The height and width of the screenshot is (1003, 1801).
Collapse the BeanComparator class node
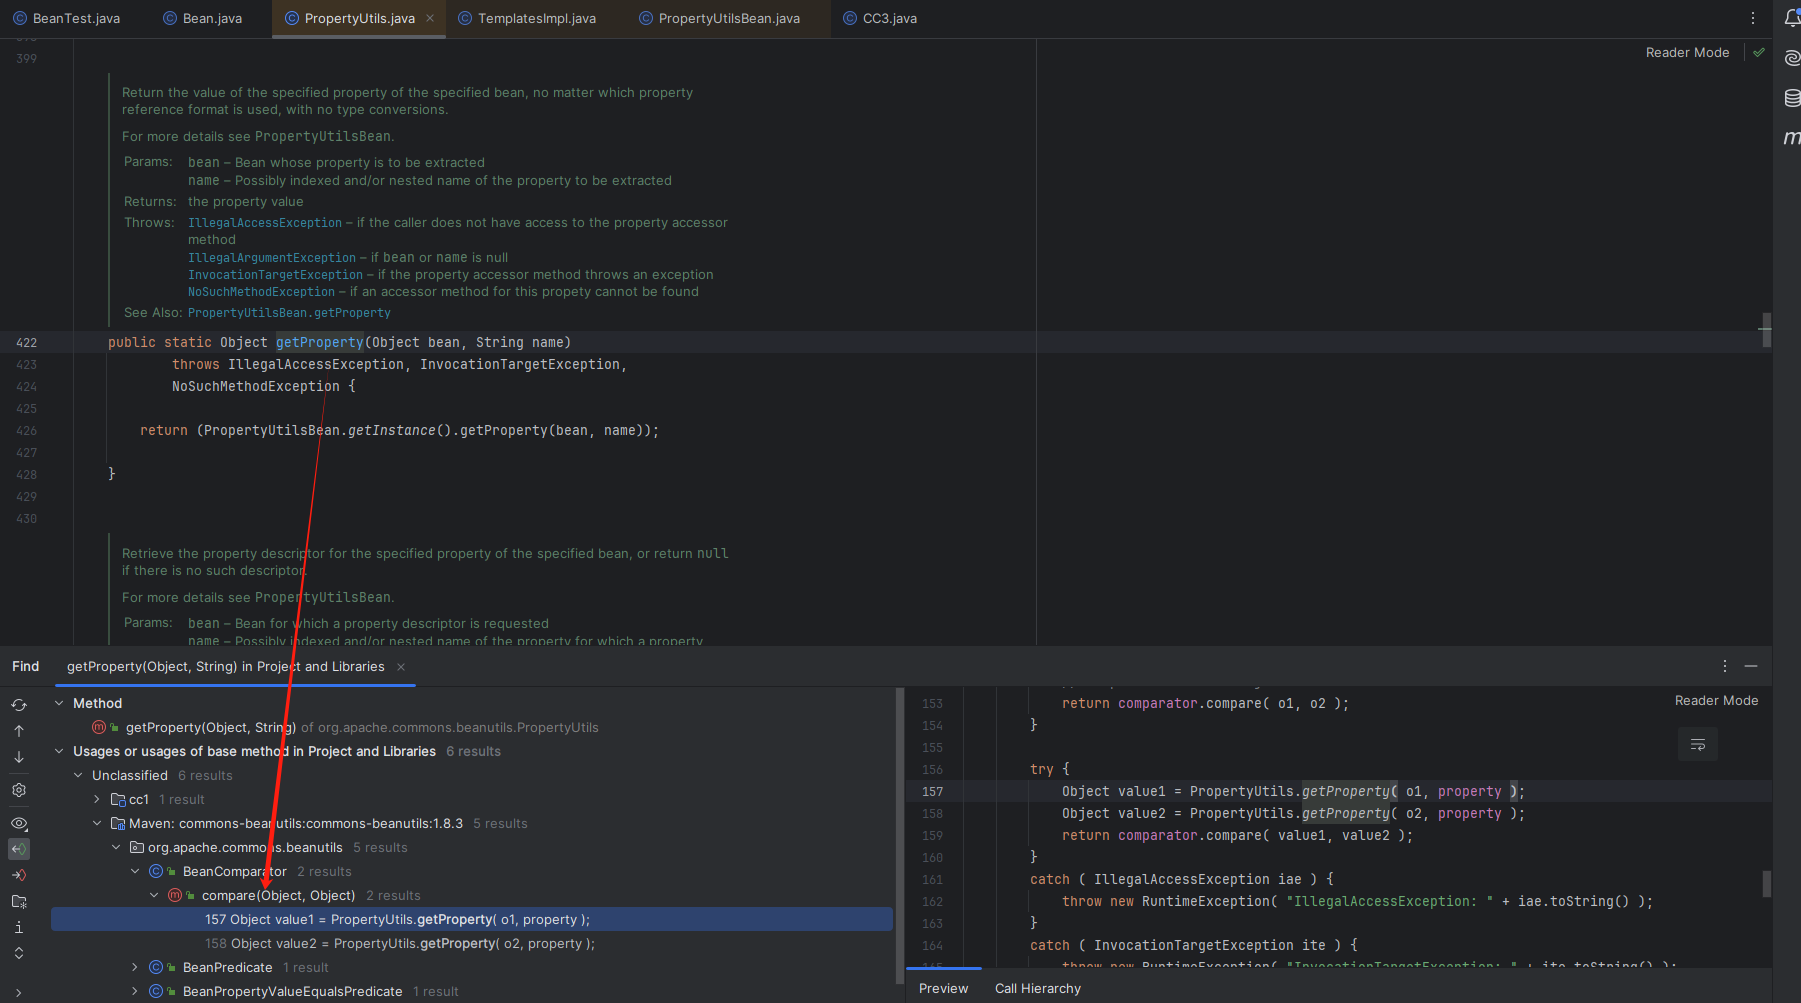click(x=135, y=872)
